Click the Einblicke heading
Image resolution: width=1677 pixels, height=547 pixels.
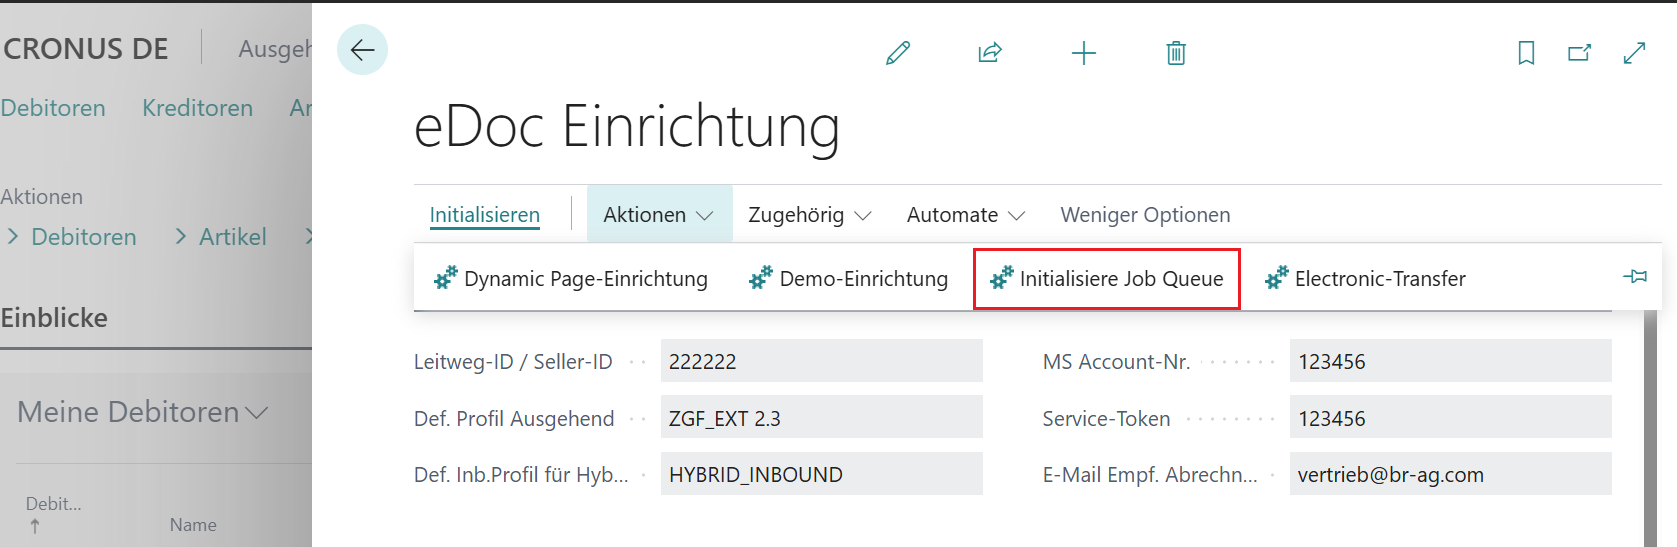54,318
